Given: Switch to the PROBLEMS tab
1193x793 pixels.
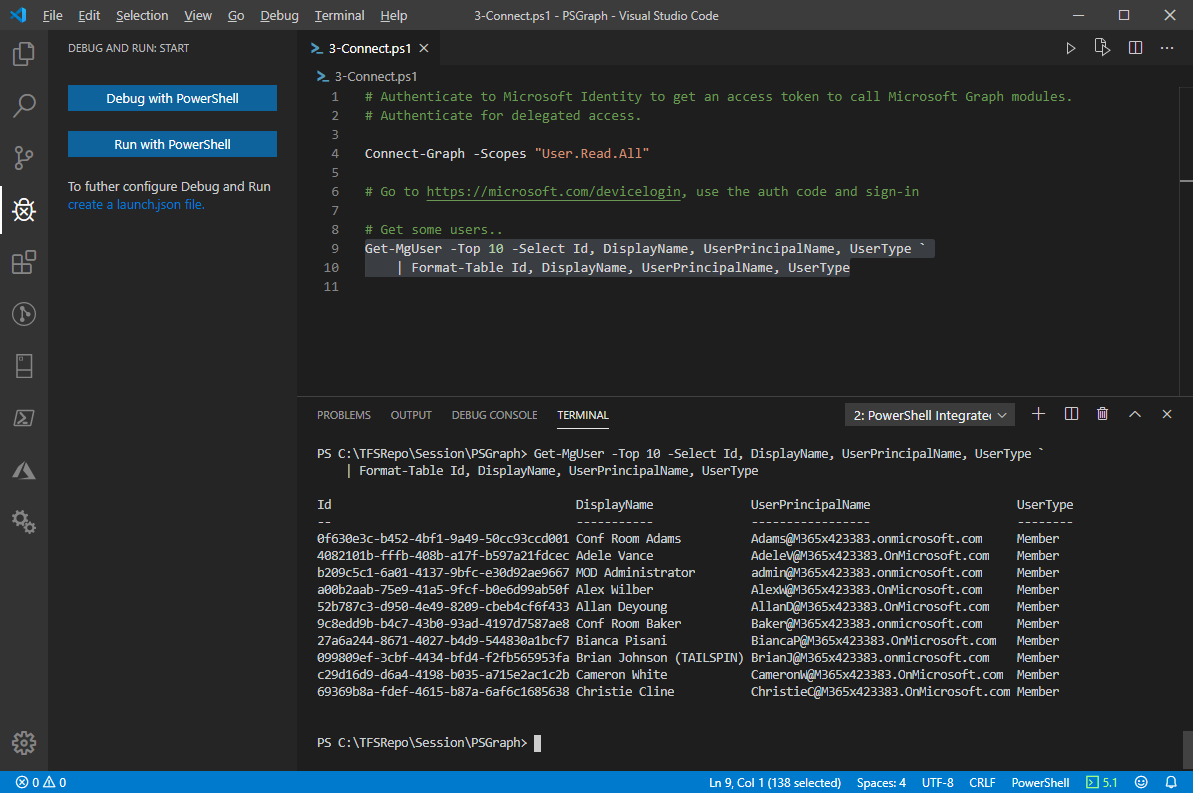Looking at the screenshot, I should [343, 414].
